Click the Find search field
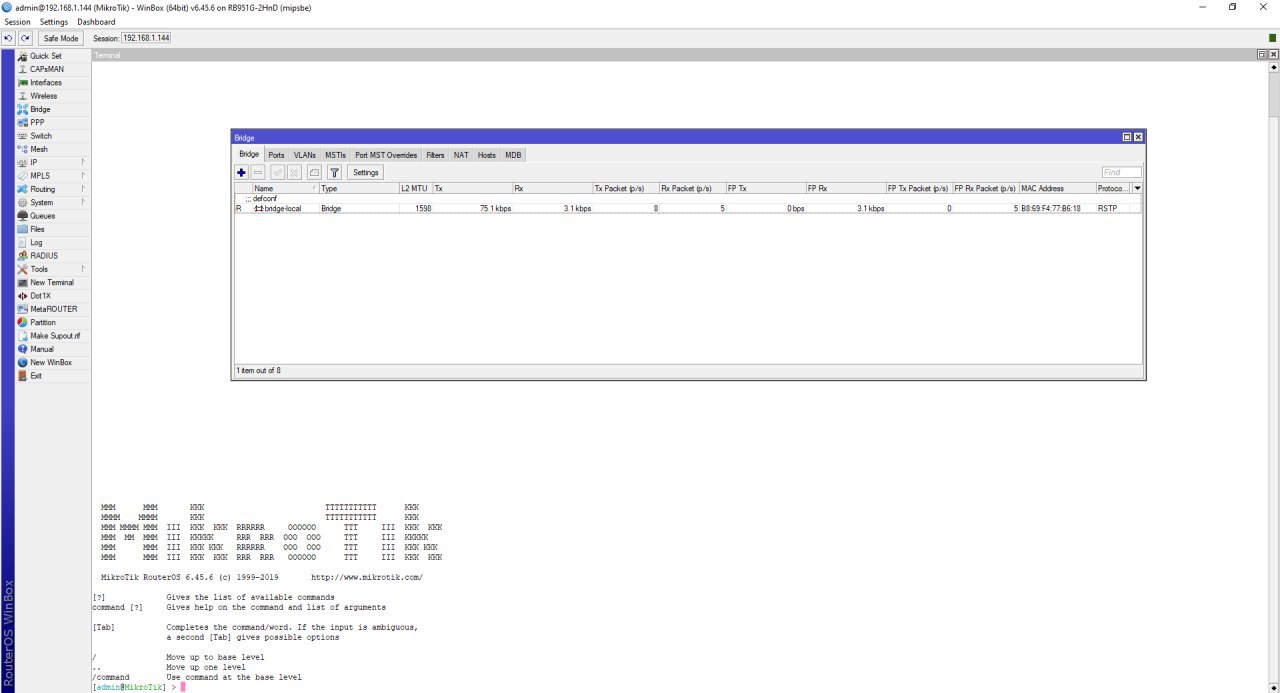 pyautogui.click(x=1121, y=172)
